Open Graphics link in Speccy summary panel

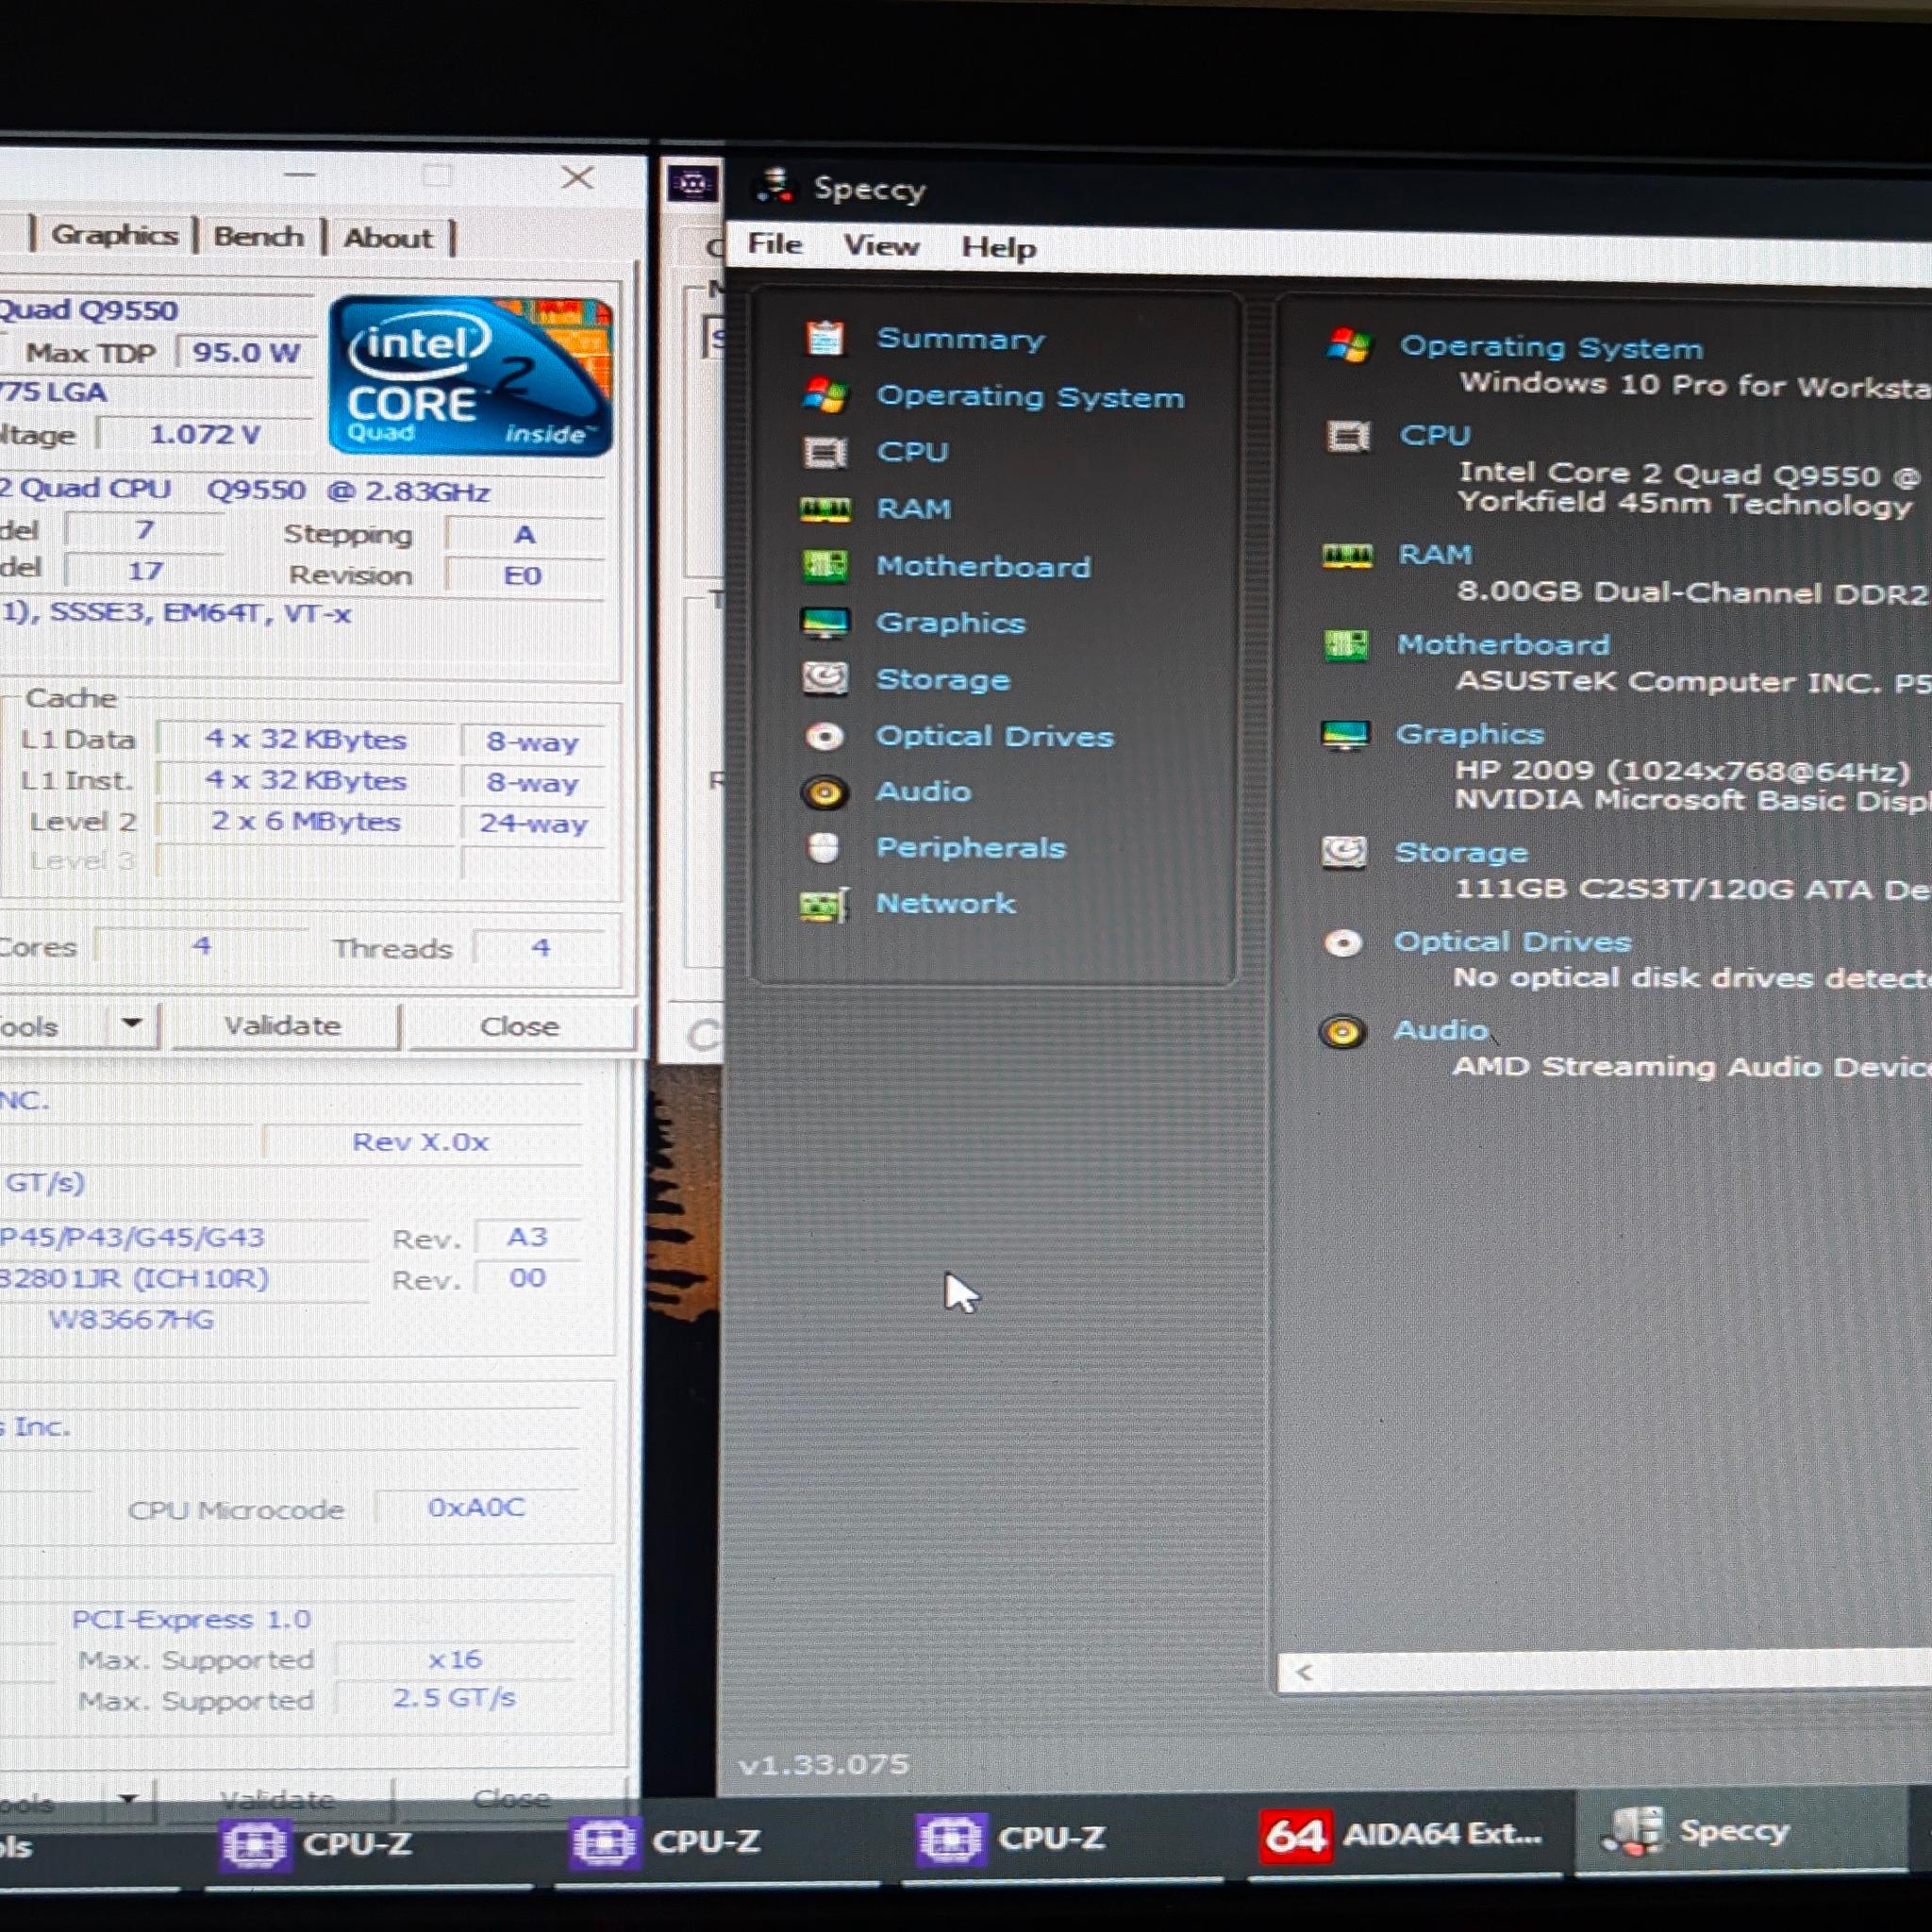[1470, 735]
